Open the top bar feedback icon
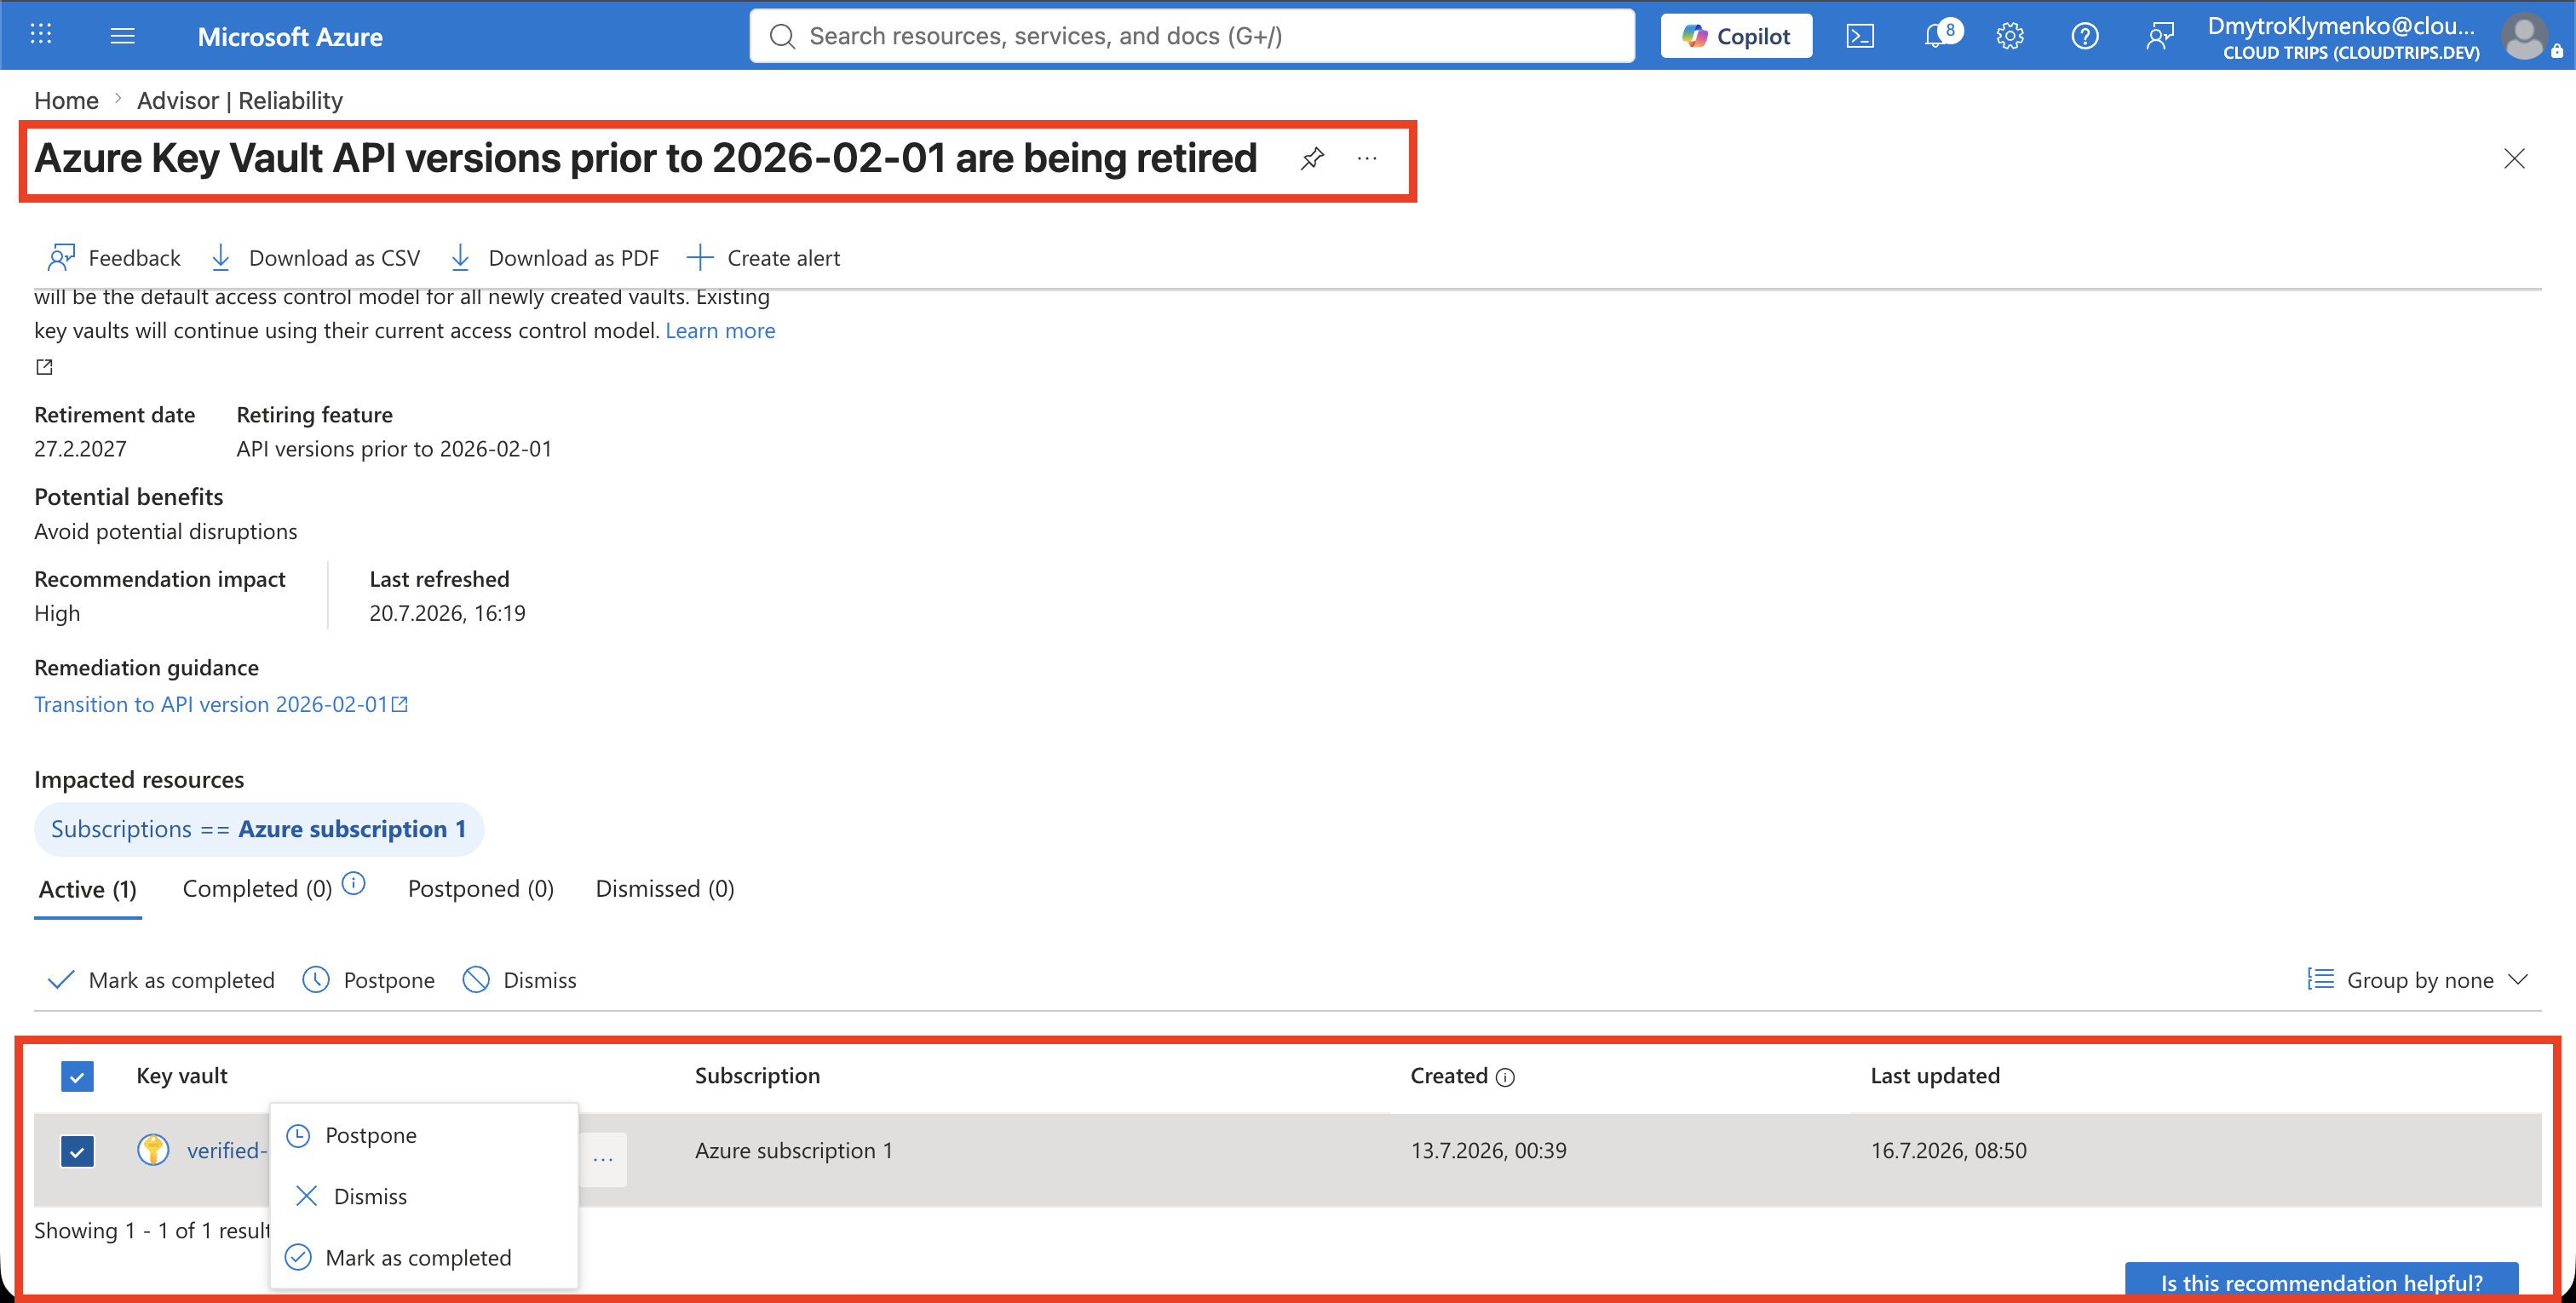The width and height of the screenshot is (2576, 1303). (2160, 36)
